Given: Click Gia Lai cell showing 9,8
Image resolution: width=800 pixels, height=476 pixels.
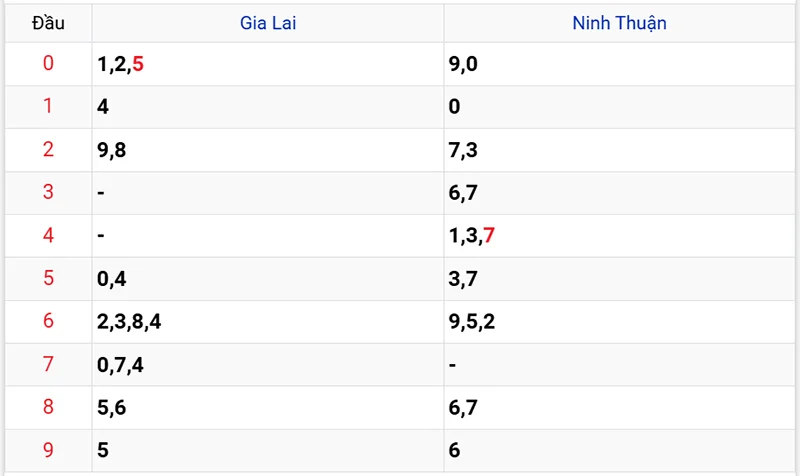Looking at the screenshot, I should pos(112,151).
